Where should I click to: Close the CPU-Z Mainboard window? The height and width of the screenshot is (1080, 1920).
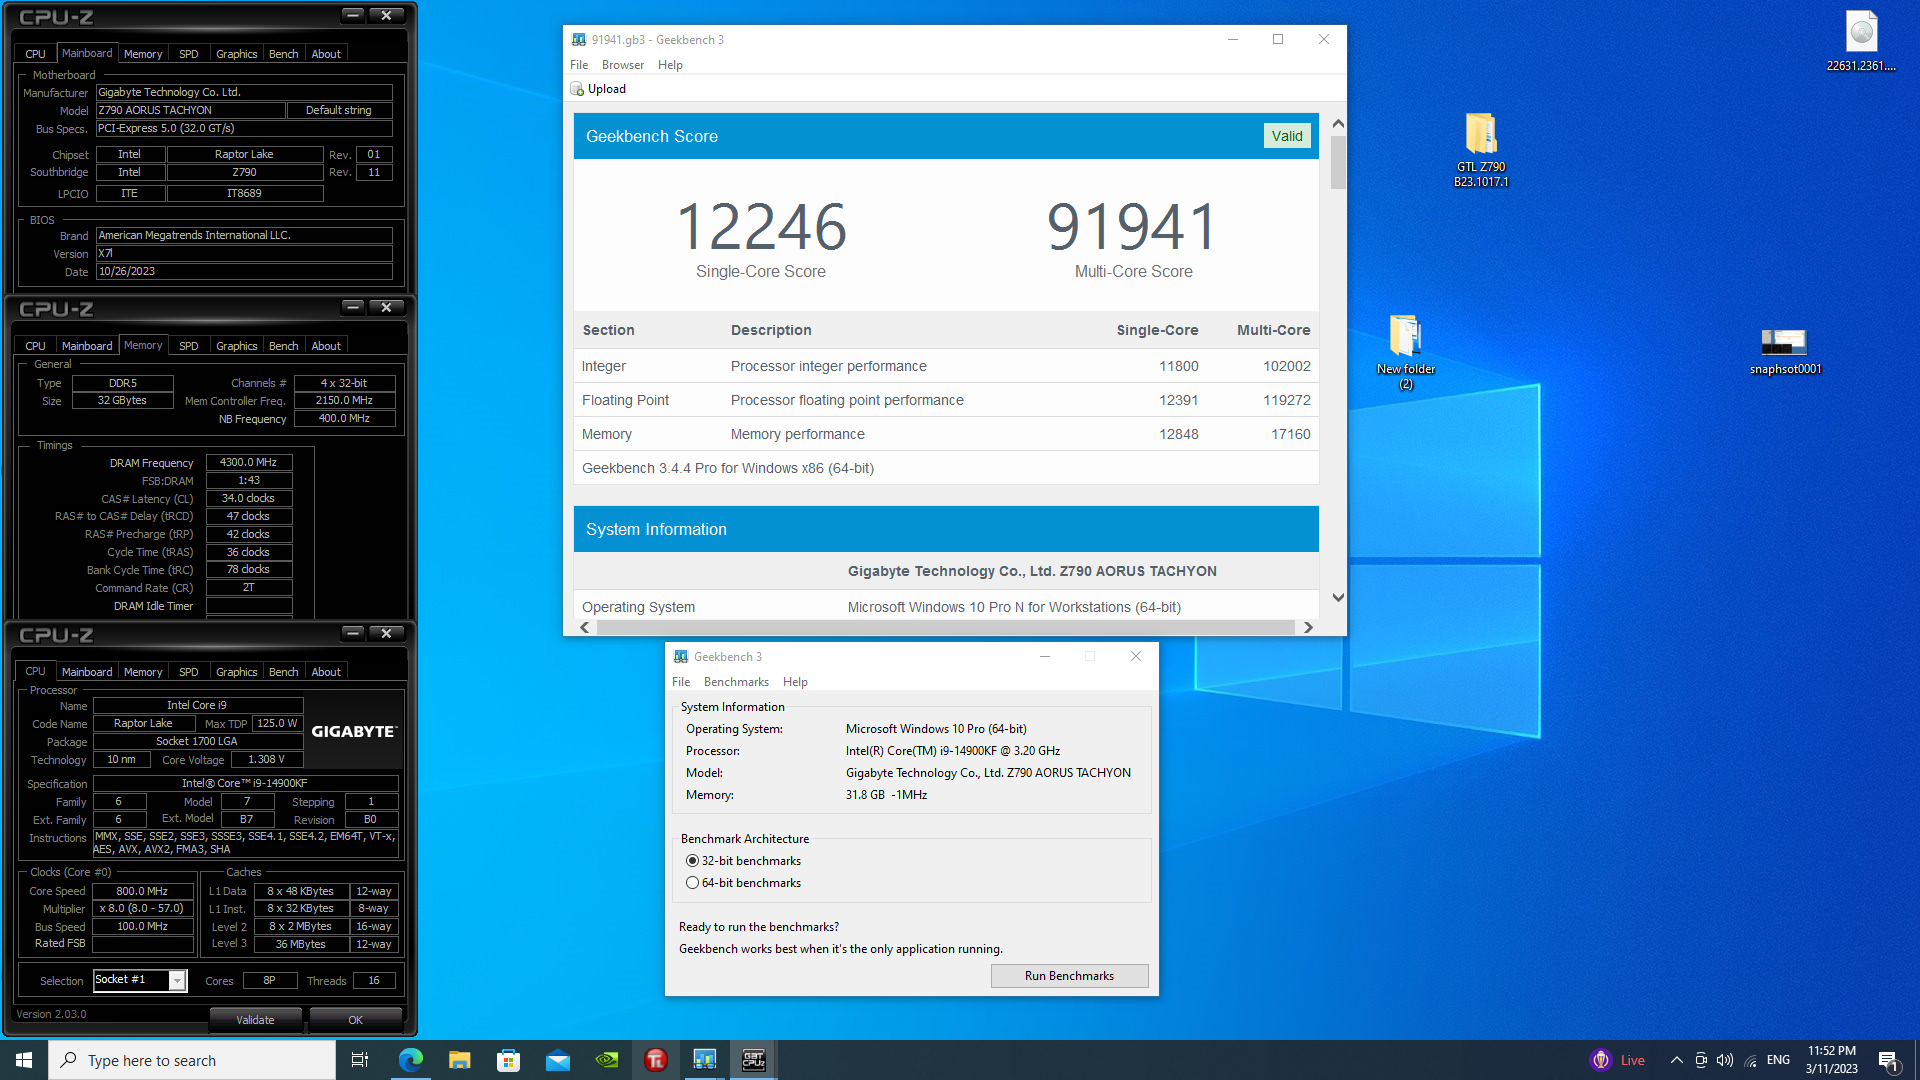(x=386, y=15)
